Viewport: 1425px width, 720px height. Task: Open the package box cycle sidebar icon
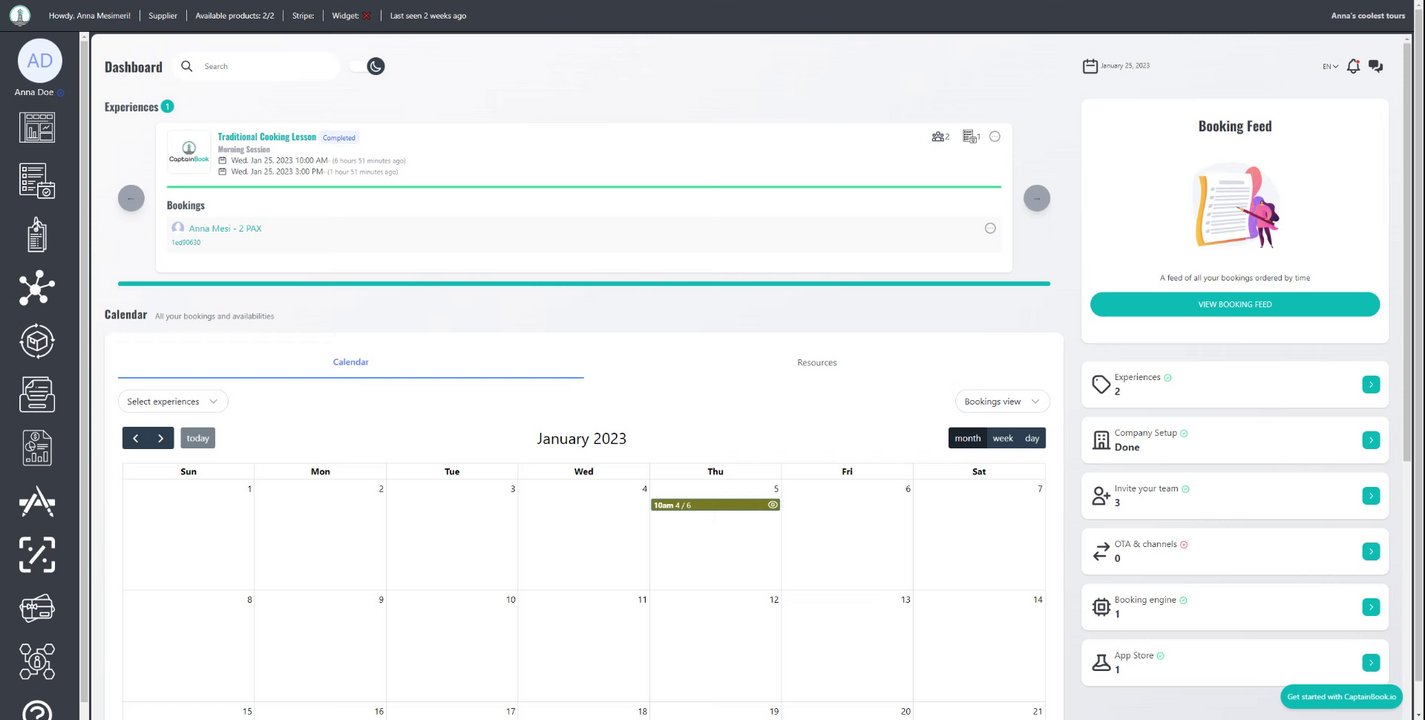(x=37, y=341)
